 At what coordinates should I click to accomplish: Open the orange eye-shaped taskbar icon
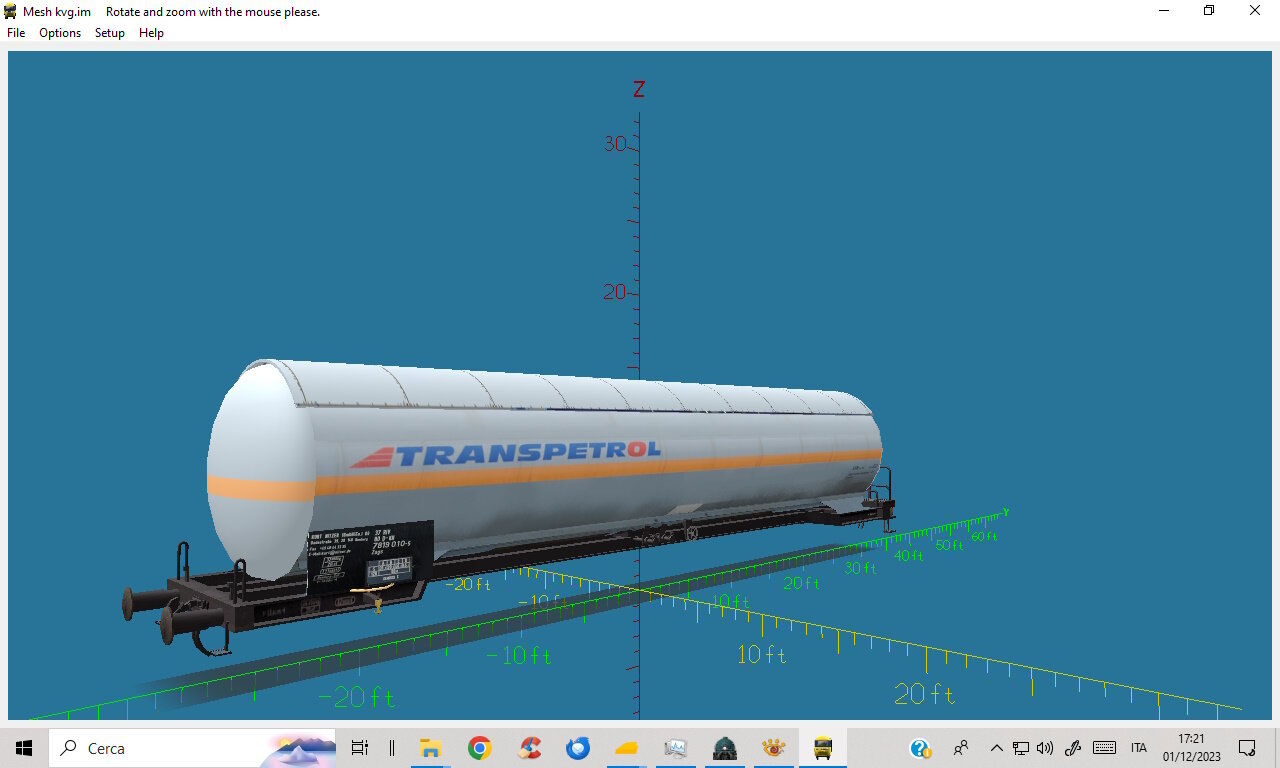(x=774, y=748)
